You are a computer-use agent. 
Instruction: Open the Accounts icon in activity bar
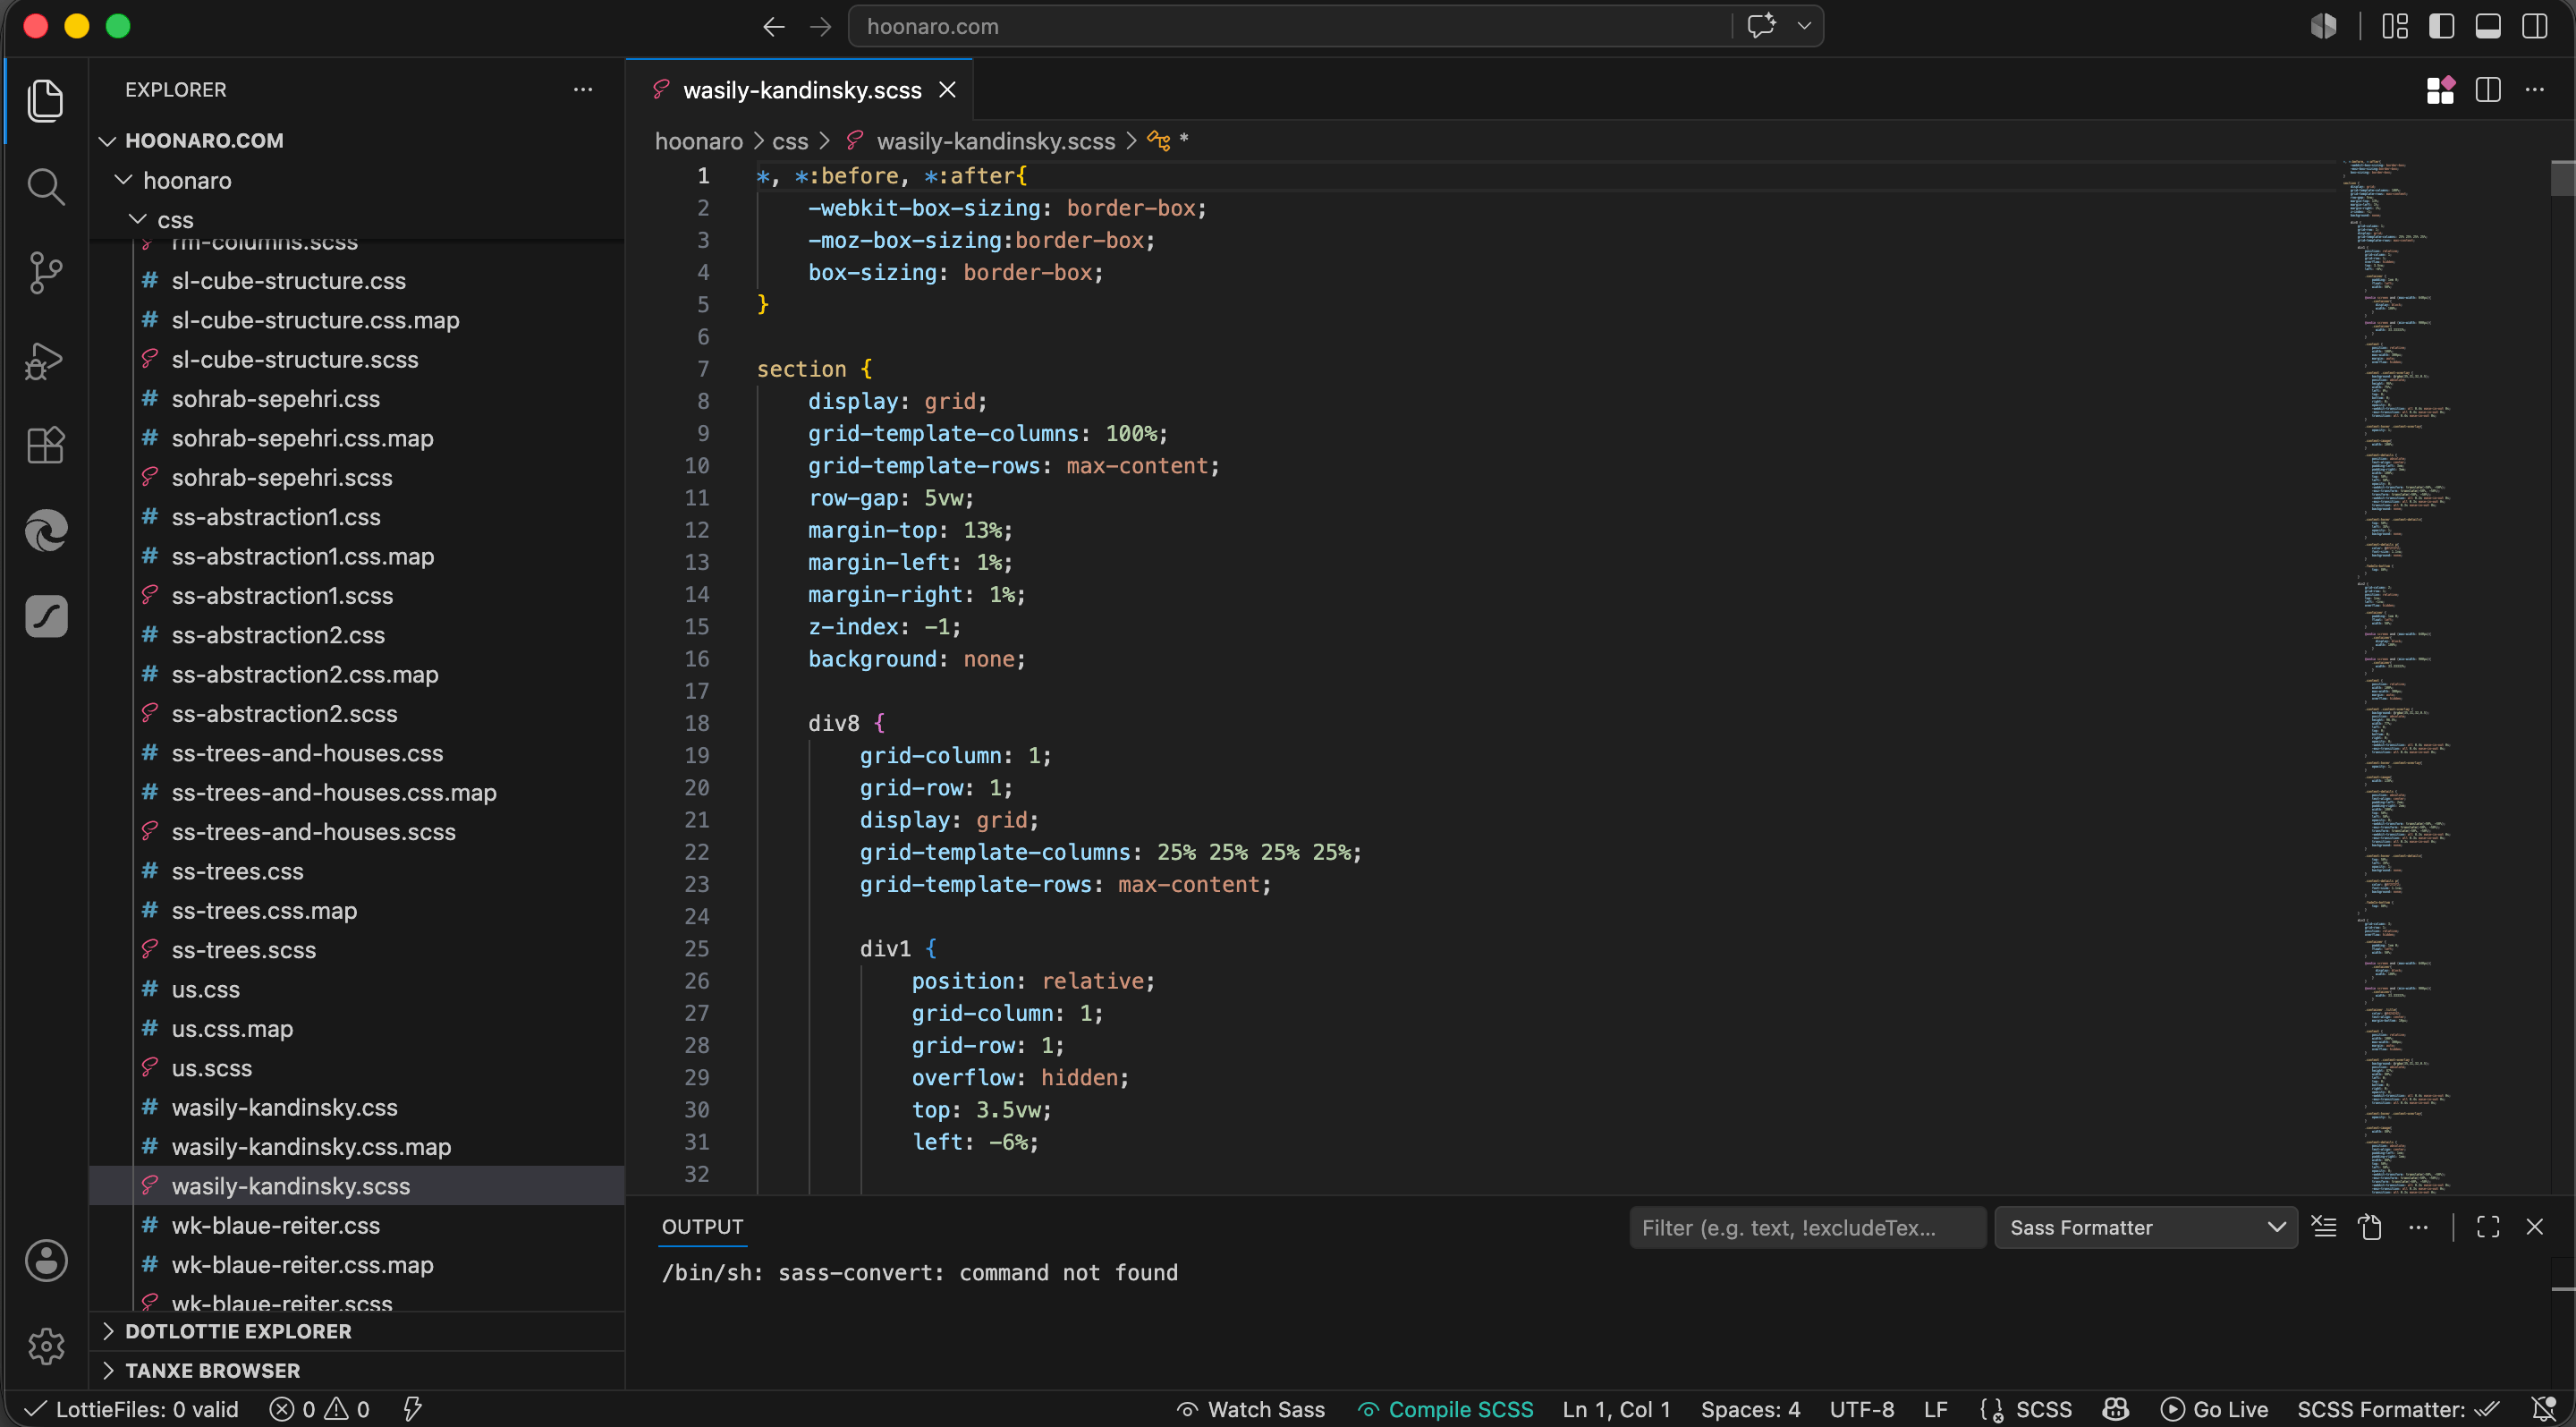pyautogui.click(x=46, y=1260)
